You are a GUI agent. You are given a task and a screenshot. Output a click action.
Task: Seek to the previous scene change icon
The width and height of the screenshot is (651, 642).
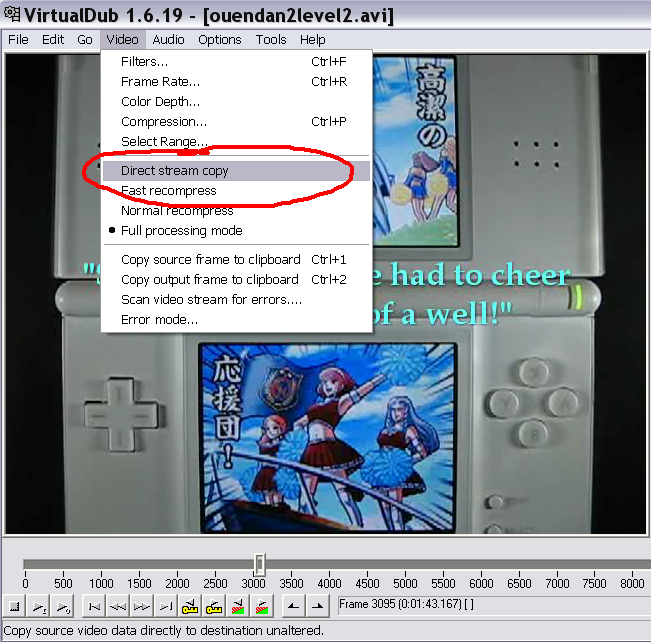[238, 606]
